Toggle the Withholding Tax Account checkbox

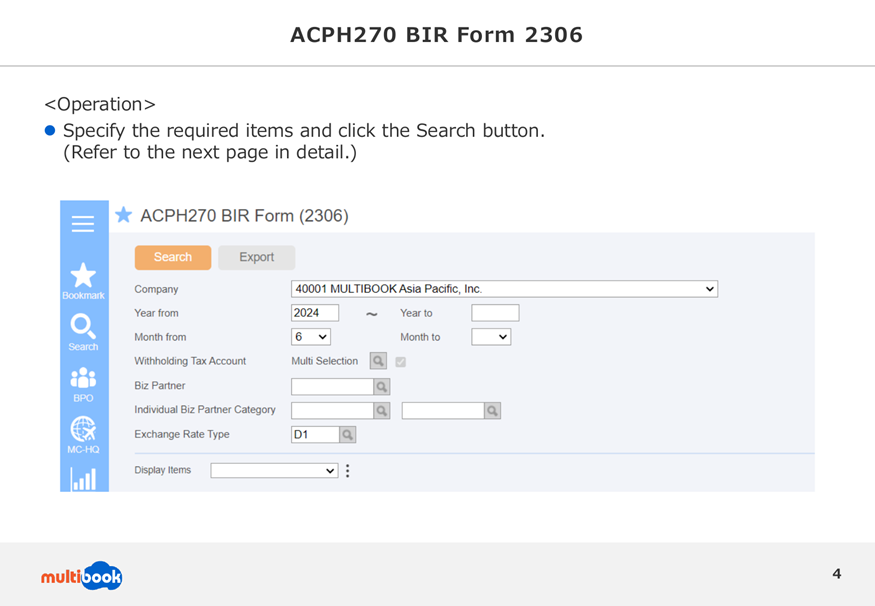[401, 362]
